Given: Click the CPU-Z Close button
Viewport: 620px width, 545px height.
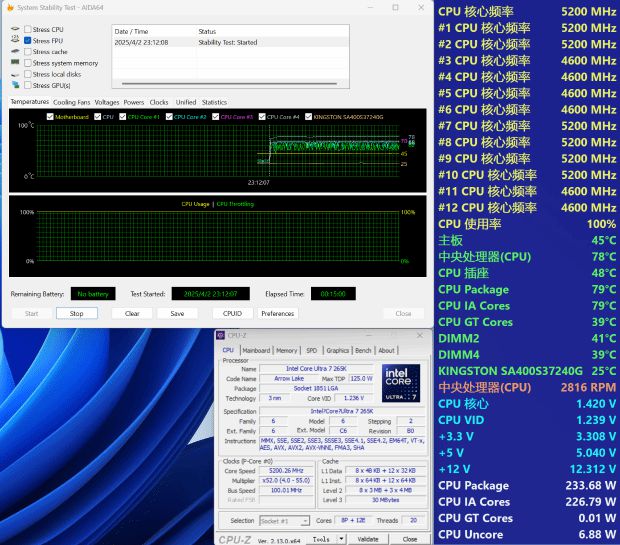Looking at the screenshot, I should click(410, 539).
